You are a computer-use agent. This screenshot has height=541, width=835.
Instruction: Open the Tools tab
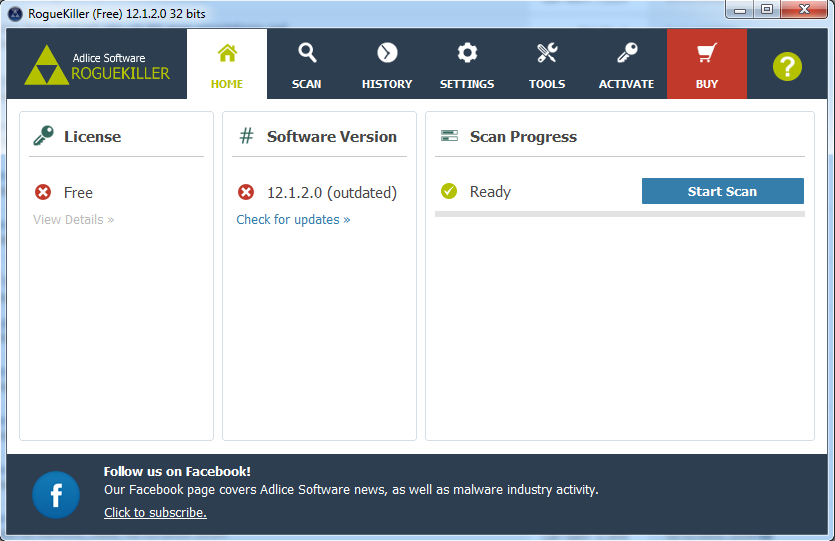tap(547, 64)
